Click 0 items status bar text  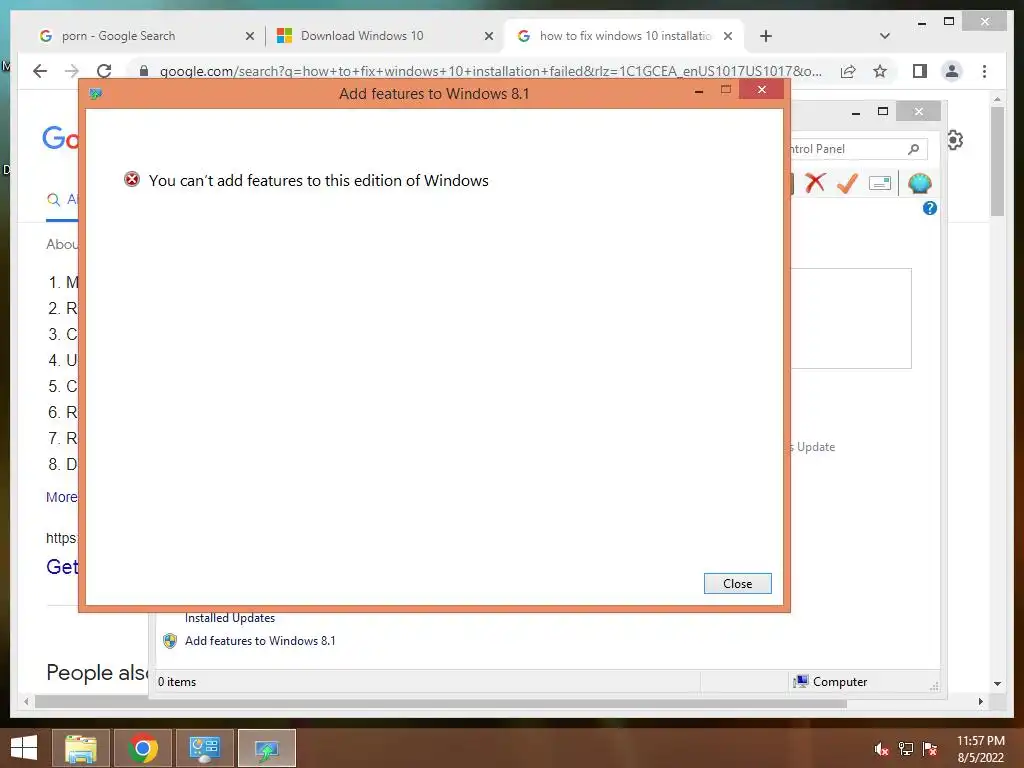177,682
